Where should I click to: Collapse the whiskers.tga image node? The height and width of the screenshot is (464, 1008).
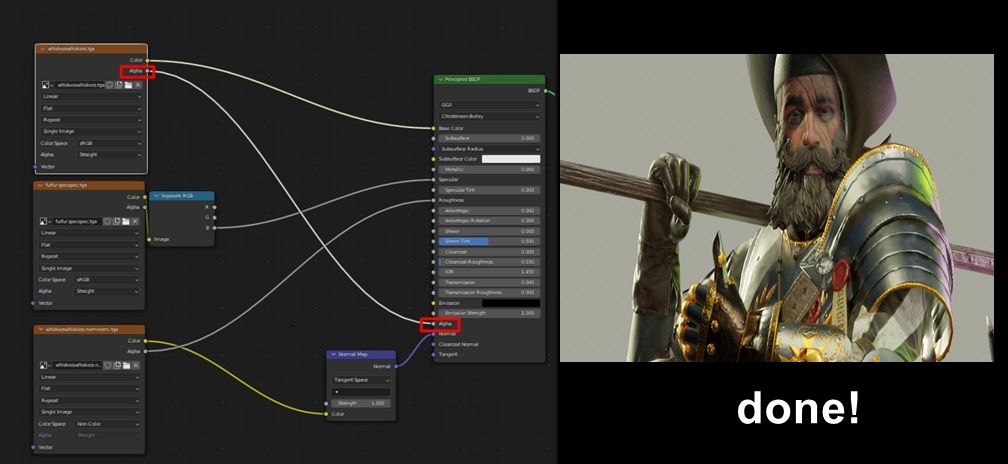(42, 49)
